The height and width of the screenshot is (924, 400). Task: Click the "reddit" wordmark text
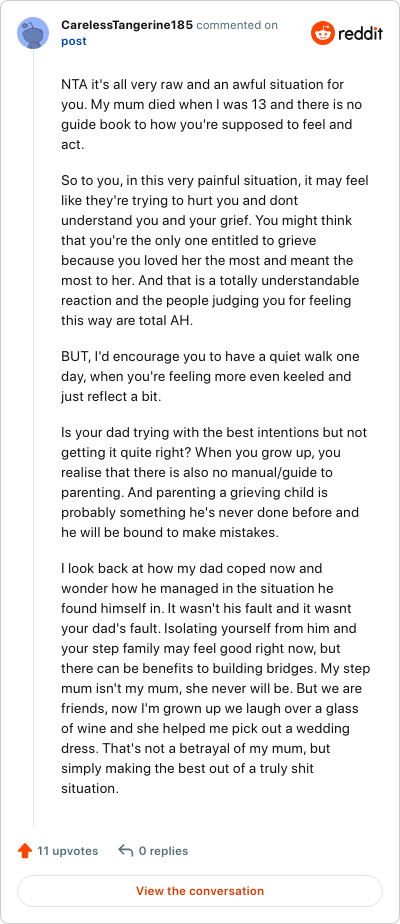[360, 34]
